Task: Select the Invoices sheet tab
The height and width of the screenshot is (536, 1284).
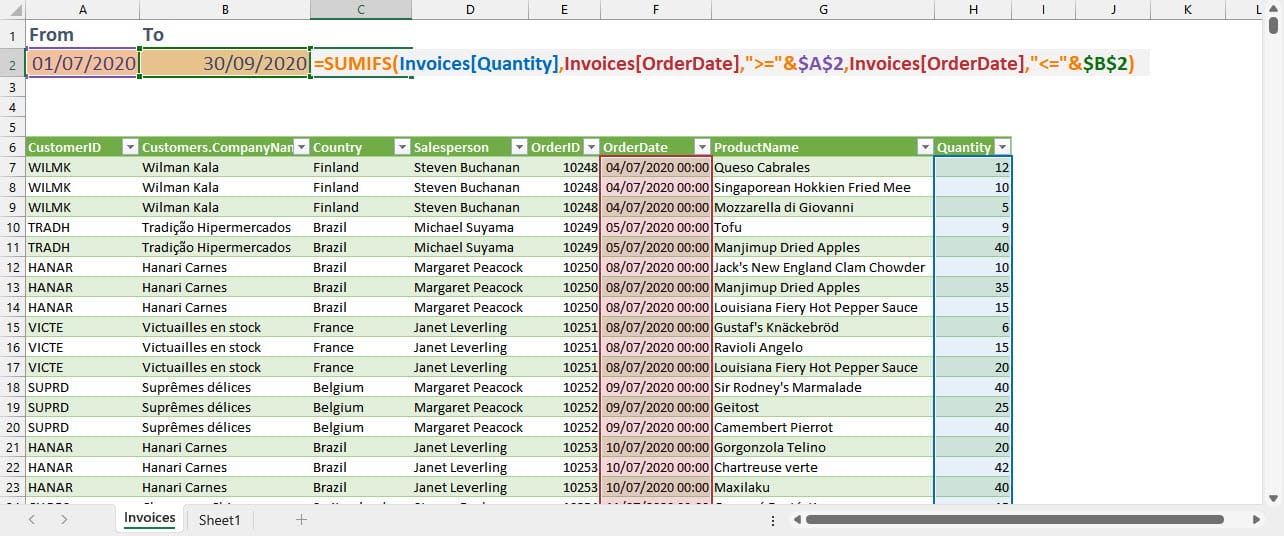Action: click(149, 518)
